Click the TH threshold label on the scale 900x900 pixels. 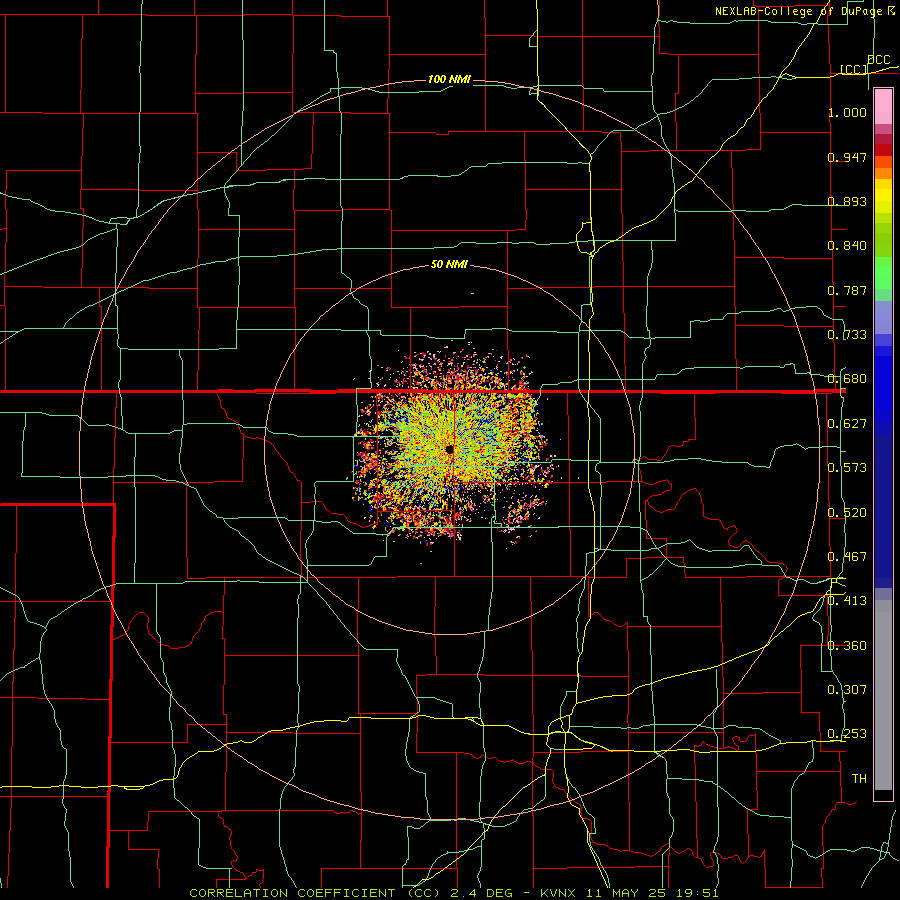pyautogui.click(x=859, y=779)
